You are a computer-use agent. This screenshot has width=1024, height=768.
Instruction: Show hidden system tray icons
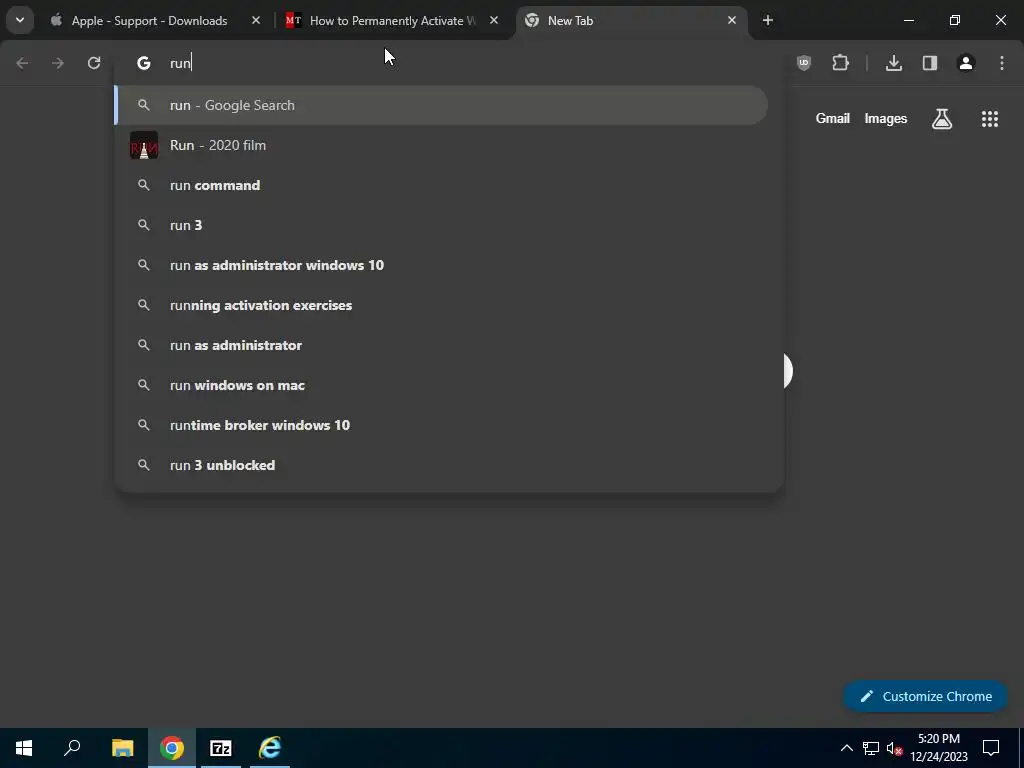coord(846,748)
